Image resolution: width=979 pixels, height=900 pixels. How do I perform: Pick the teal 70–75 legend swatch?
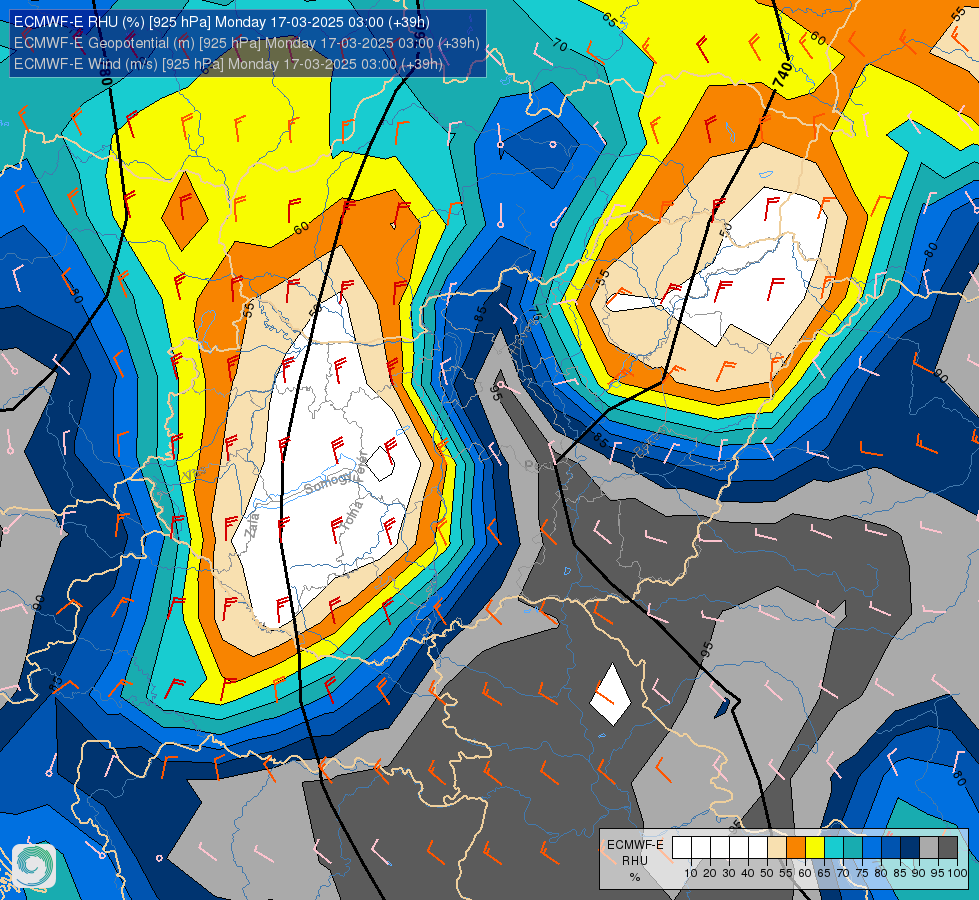point(853,848)
